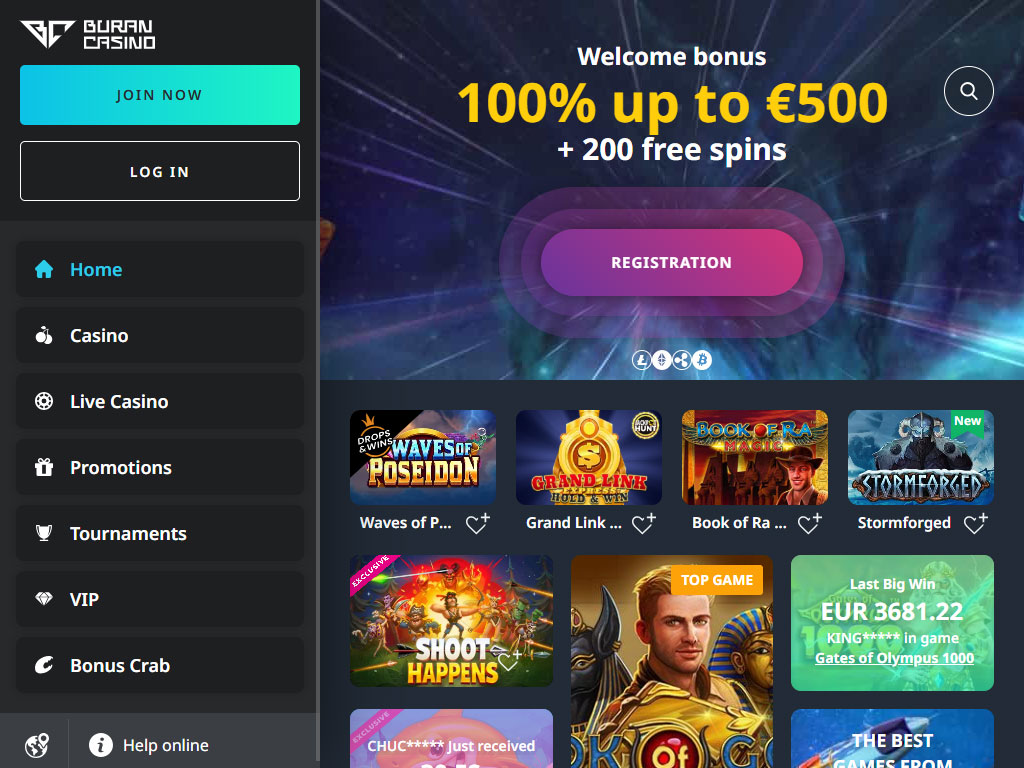Open the Shoot Happens game thumbnail
This screenshot has height=768, width=1024.
pyautogui.click(x=451, y=621)
